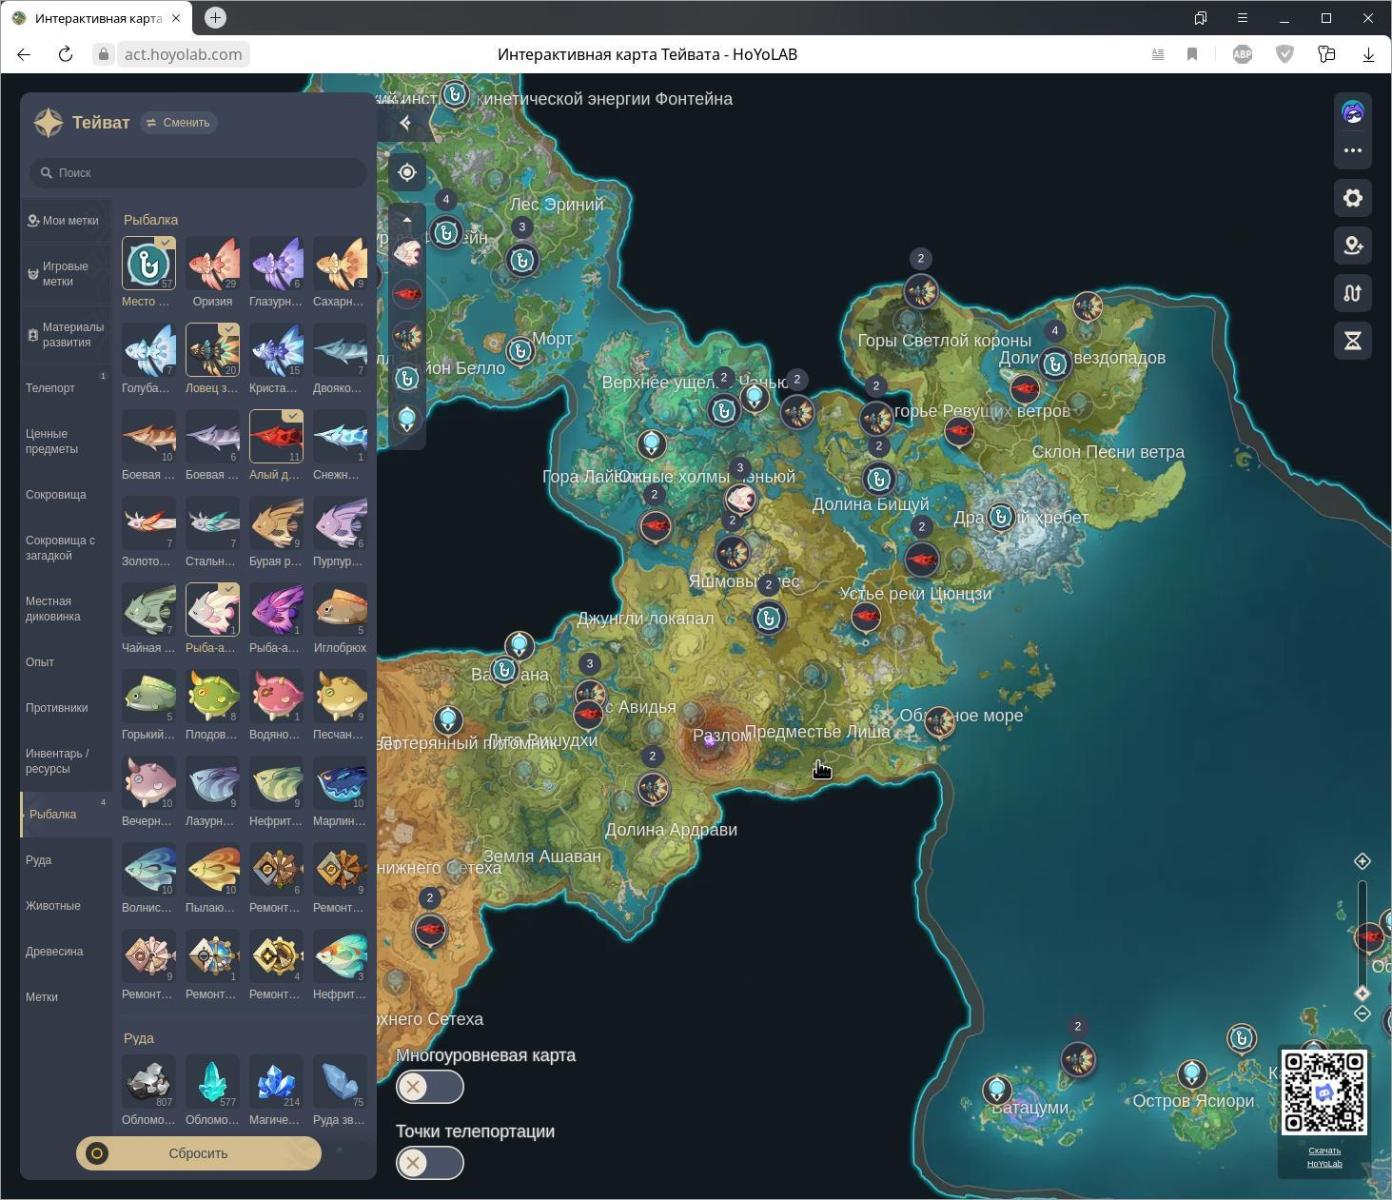Select the Пурпур... fish filter

[340, 523]
